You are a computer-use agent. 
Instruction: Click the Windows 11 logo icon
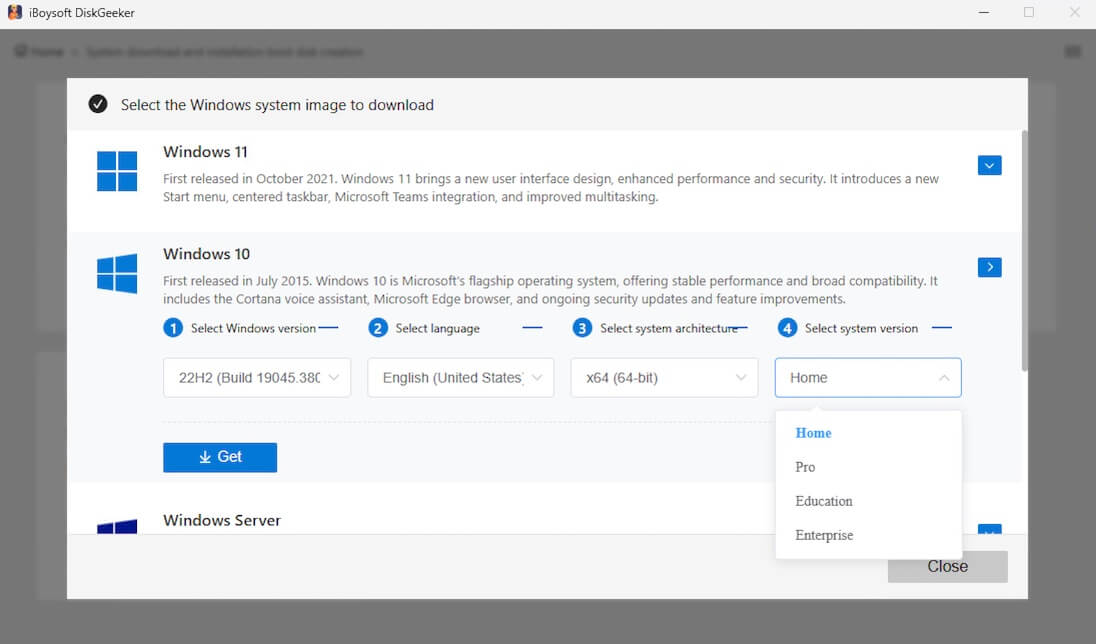pos(117,171)
